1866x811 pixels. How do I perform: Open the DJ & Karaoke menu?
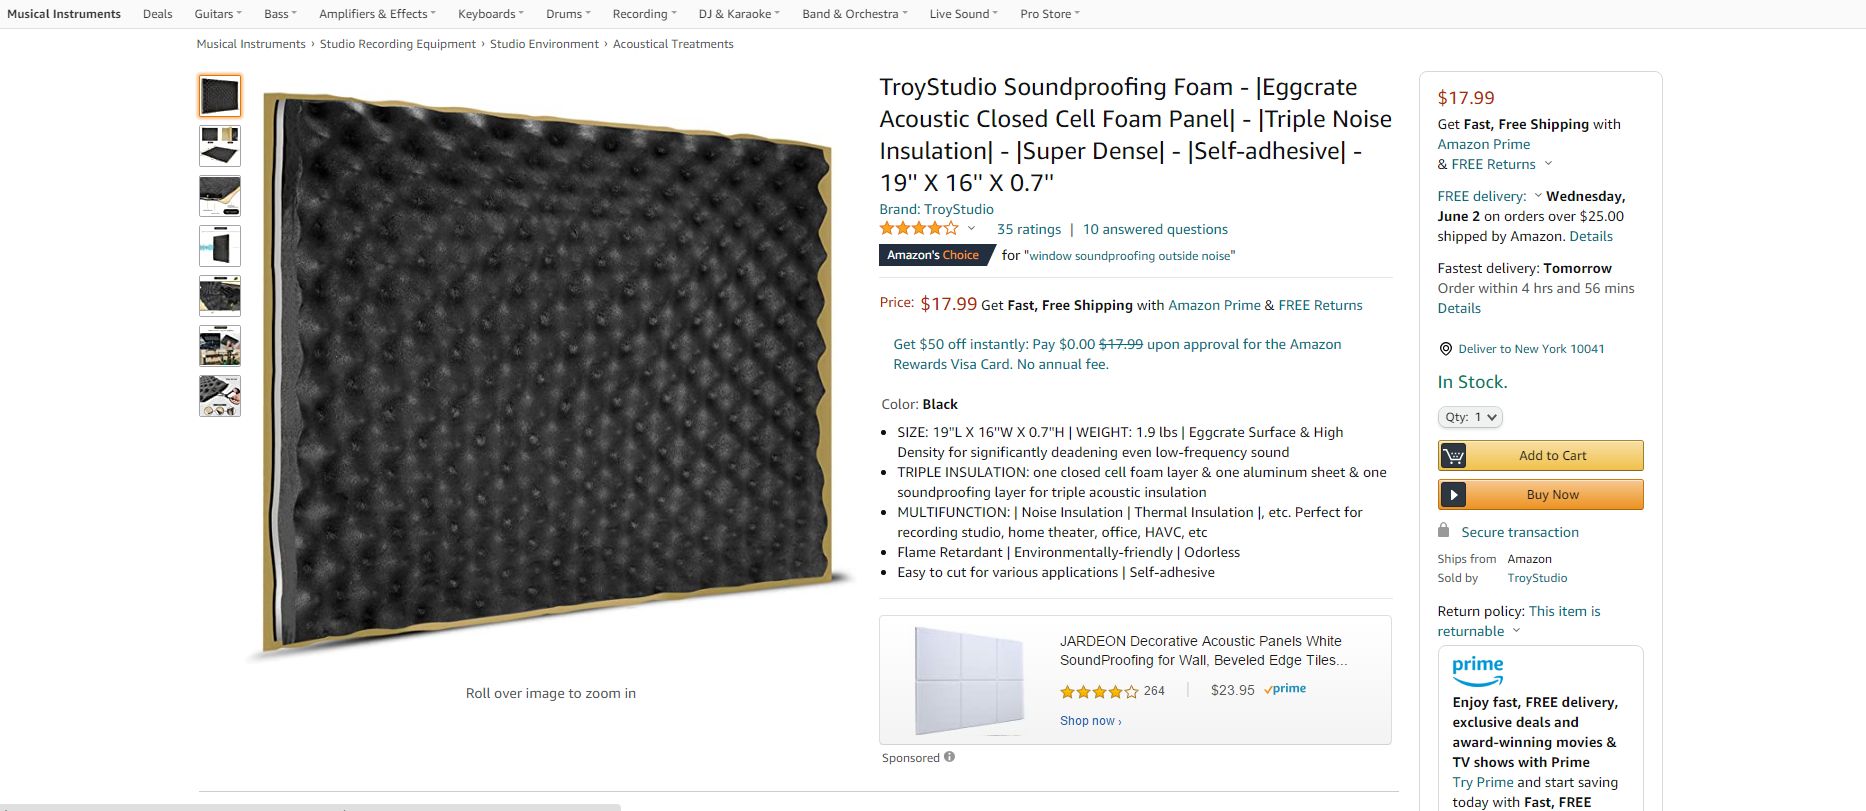point(738,14)
